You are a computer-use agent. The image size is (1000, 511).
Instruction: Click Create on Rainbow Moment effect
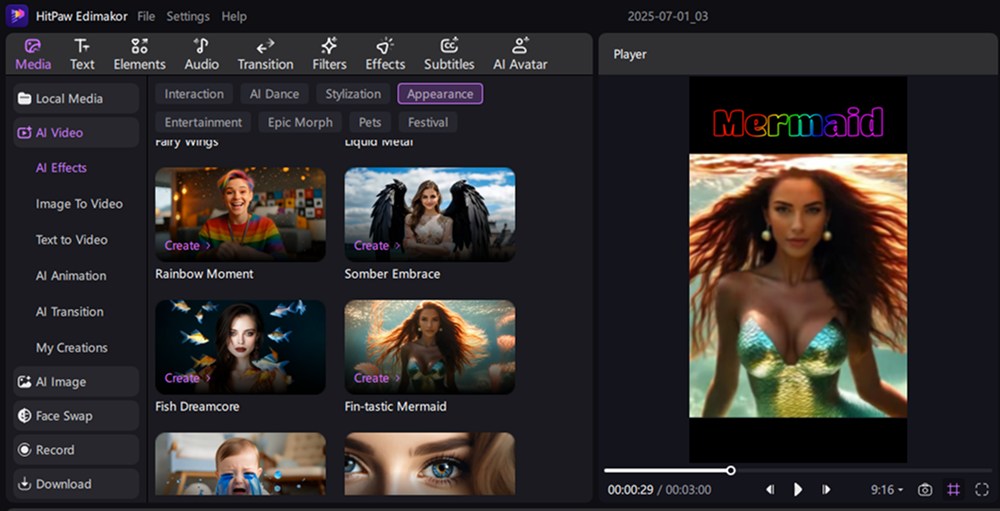coord(187,246)
